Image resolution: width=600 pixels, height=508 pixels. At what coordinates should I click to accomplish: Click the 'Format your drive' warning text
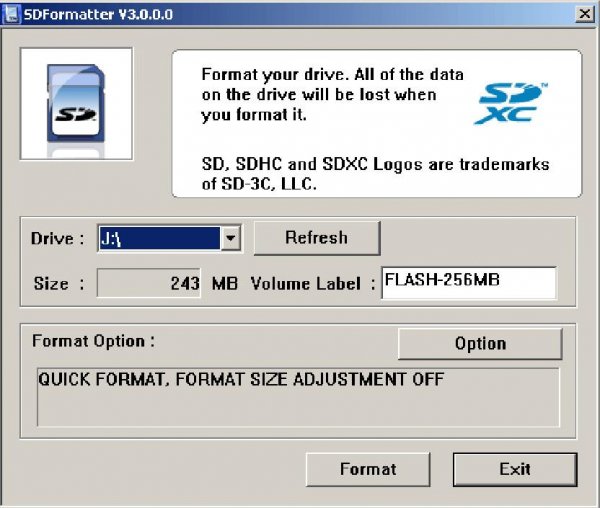[x=332, y=95]
